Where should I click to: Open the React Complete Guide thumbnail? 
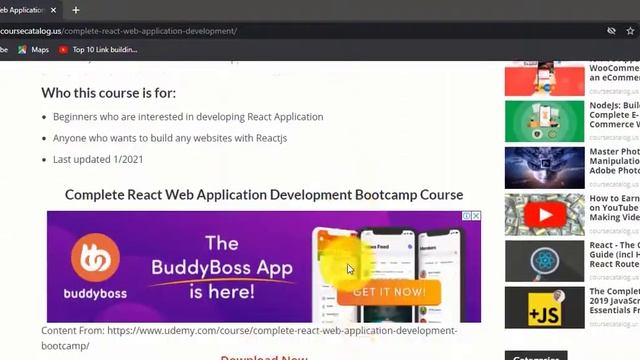click(544, 261)
